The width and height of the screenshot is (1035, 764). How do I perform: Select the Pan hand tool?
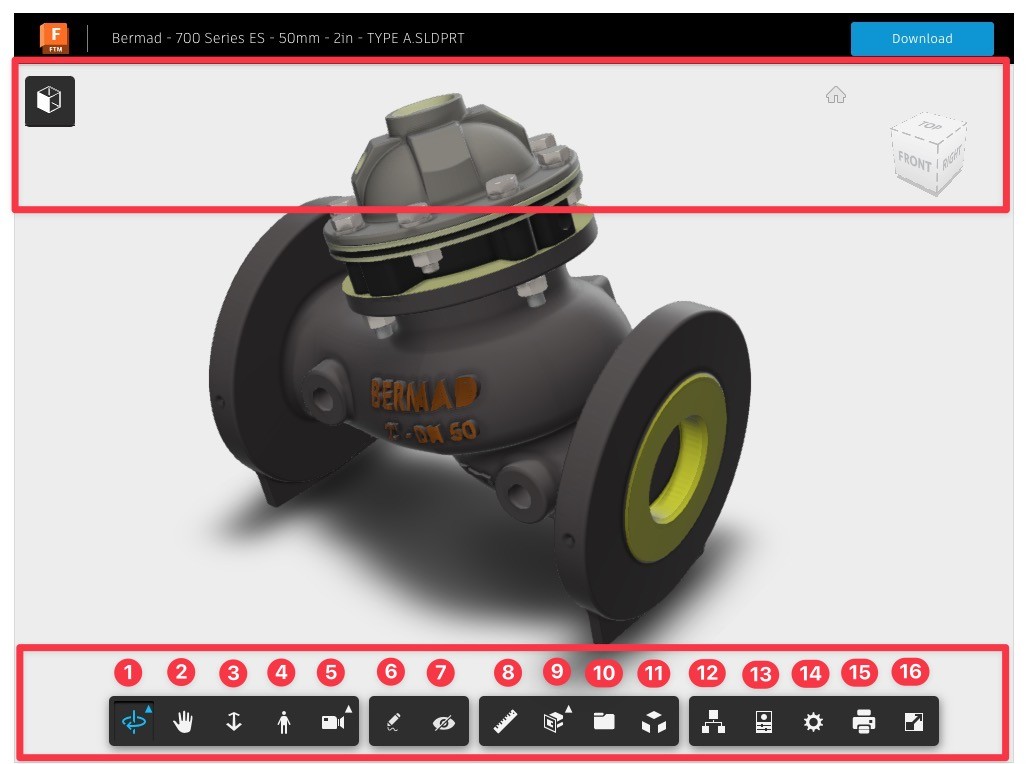tap(183, 722)
